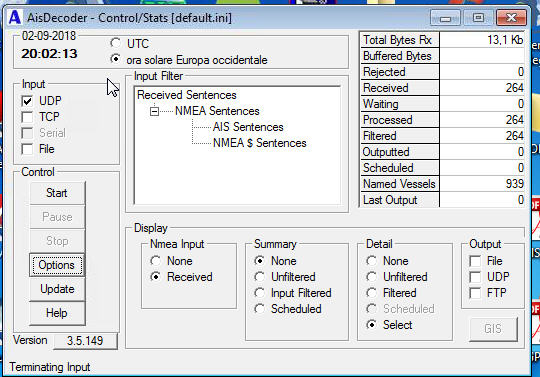
Task: Click the Named Vessels value 939
Action: 482,184
